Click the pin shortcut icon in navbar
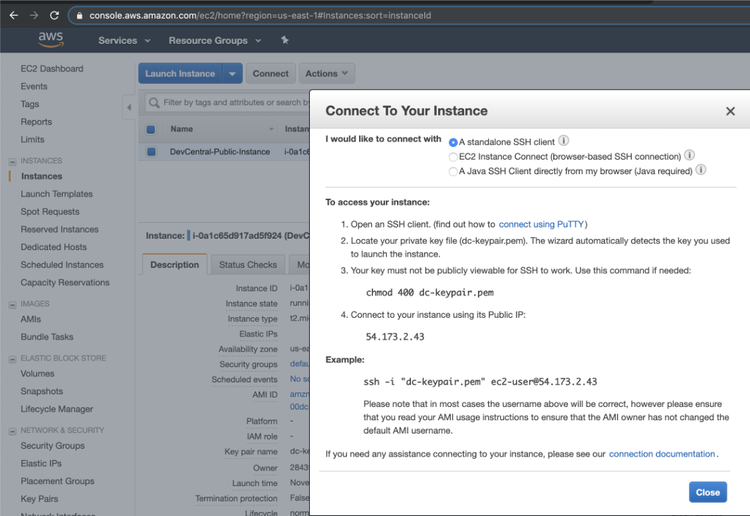The image size is (750, 516). 285,41
